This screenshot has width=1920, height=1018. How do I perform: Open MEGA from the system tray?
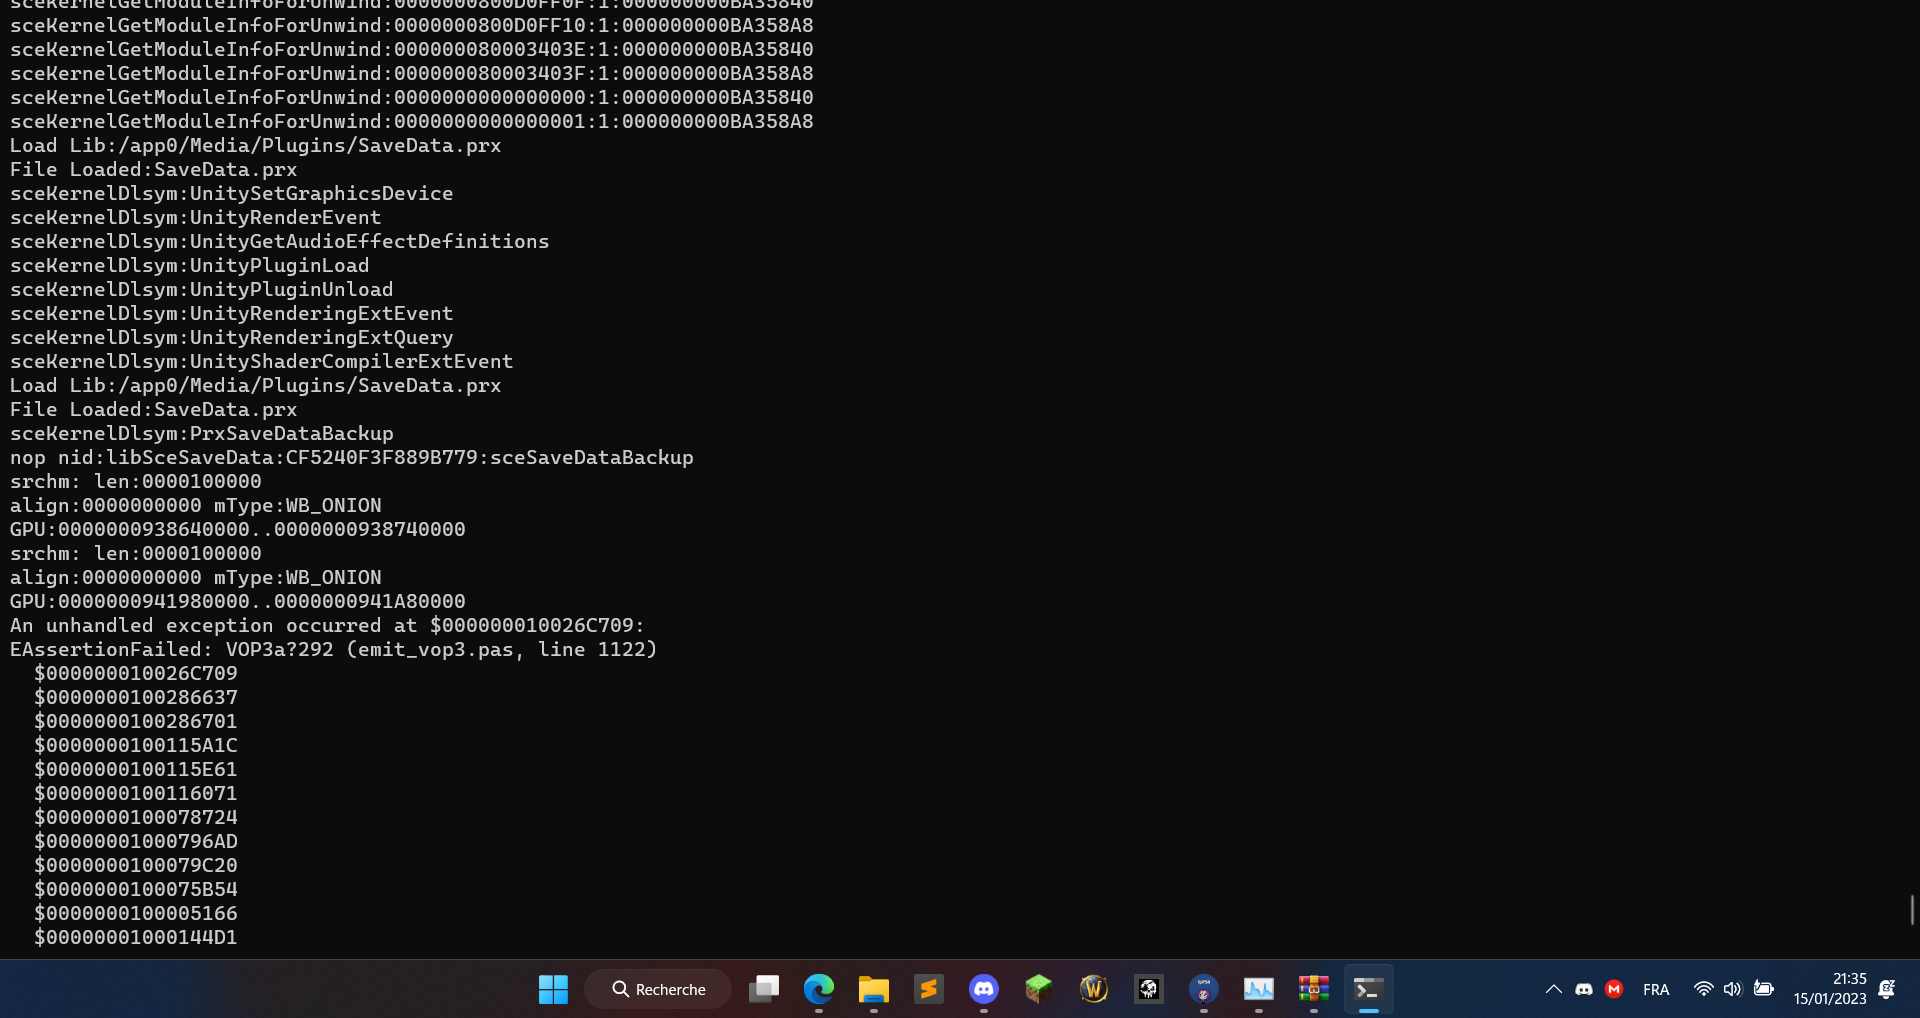1614,989
